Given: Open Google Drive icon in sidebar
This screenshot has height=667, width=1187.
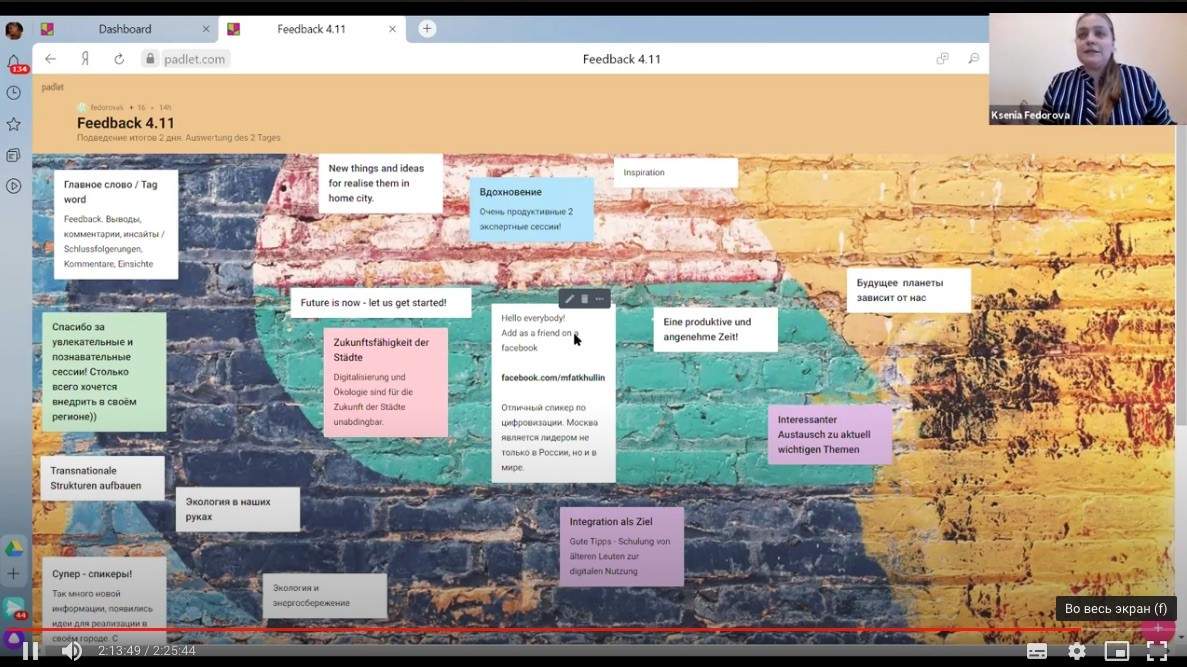Looking at the screenshot, I should (14, 548).
